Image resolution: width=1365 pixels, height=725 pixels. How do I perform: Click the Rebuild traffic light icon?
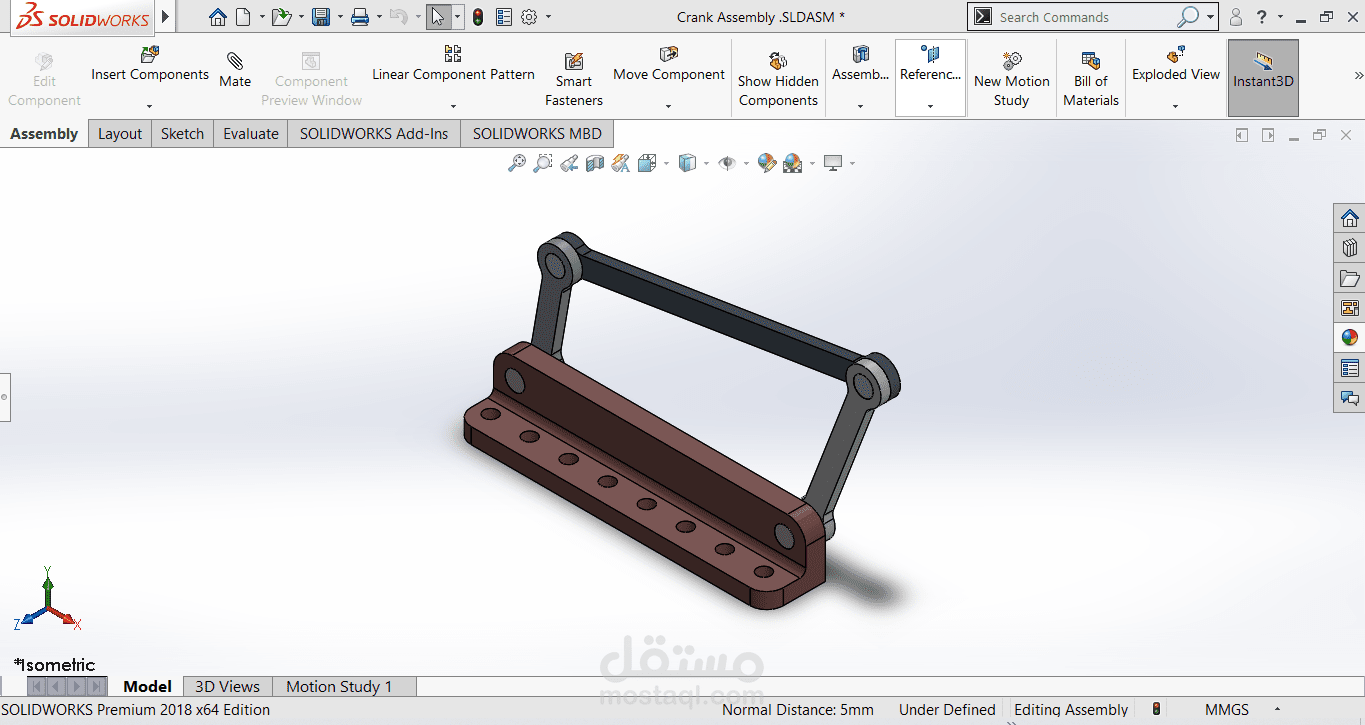coord(478,17)
